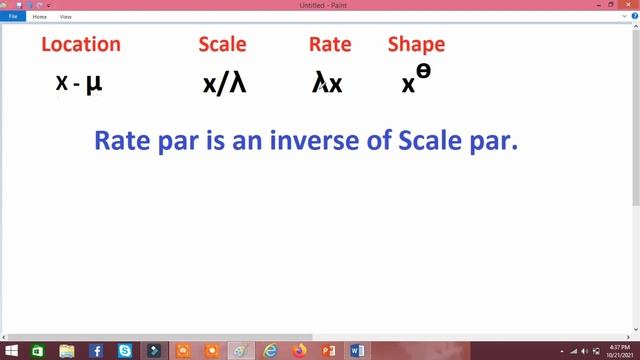Minimize the Paint window
This screenshot has width=640, height=360.
[x=598, y=5]
